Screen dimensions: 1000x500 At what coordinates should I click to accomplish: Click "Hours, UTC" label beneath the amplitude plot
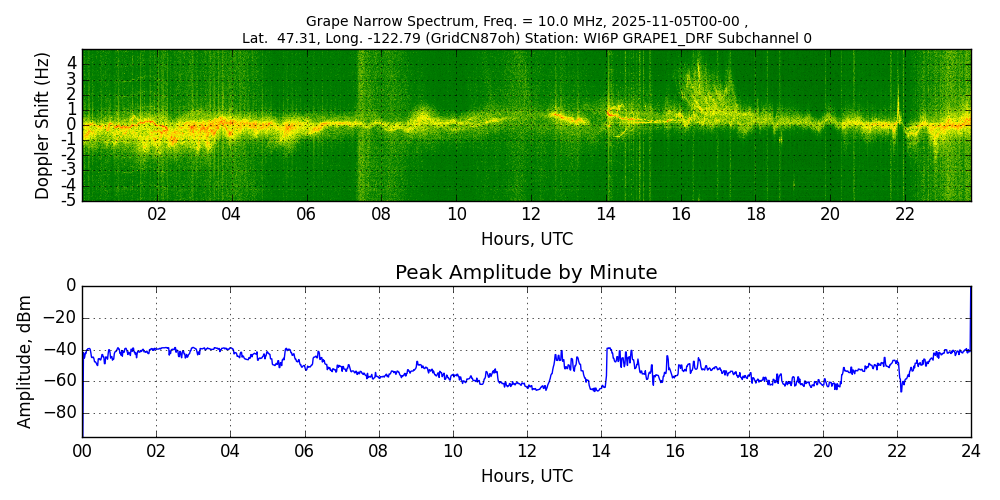pos(526,476)
